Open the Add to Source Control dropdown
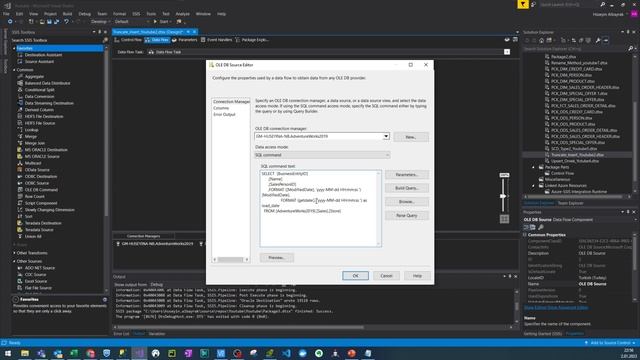 click(611, 343)
